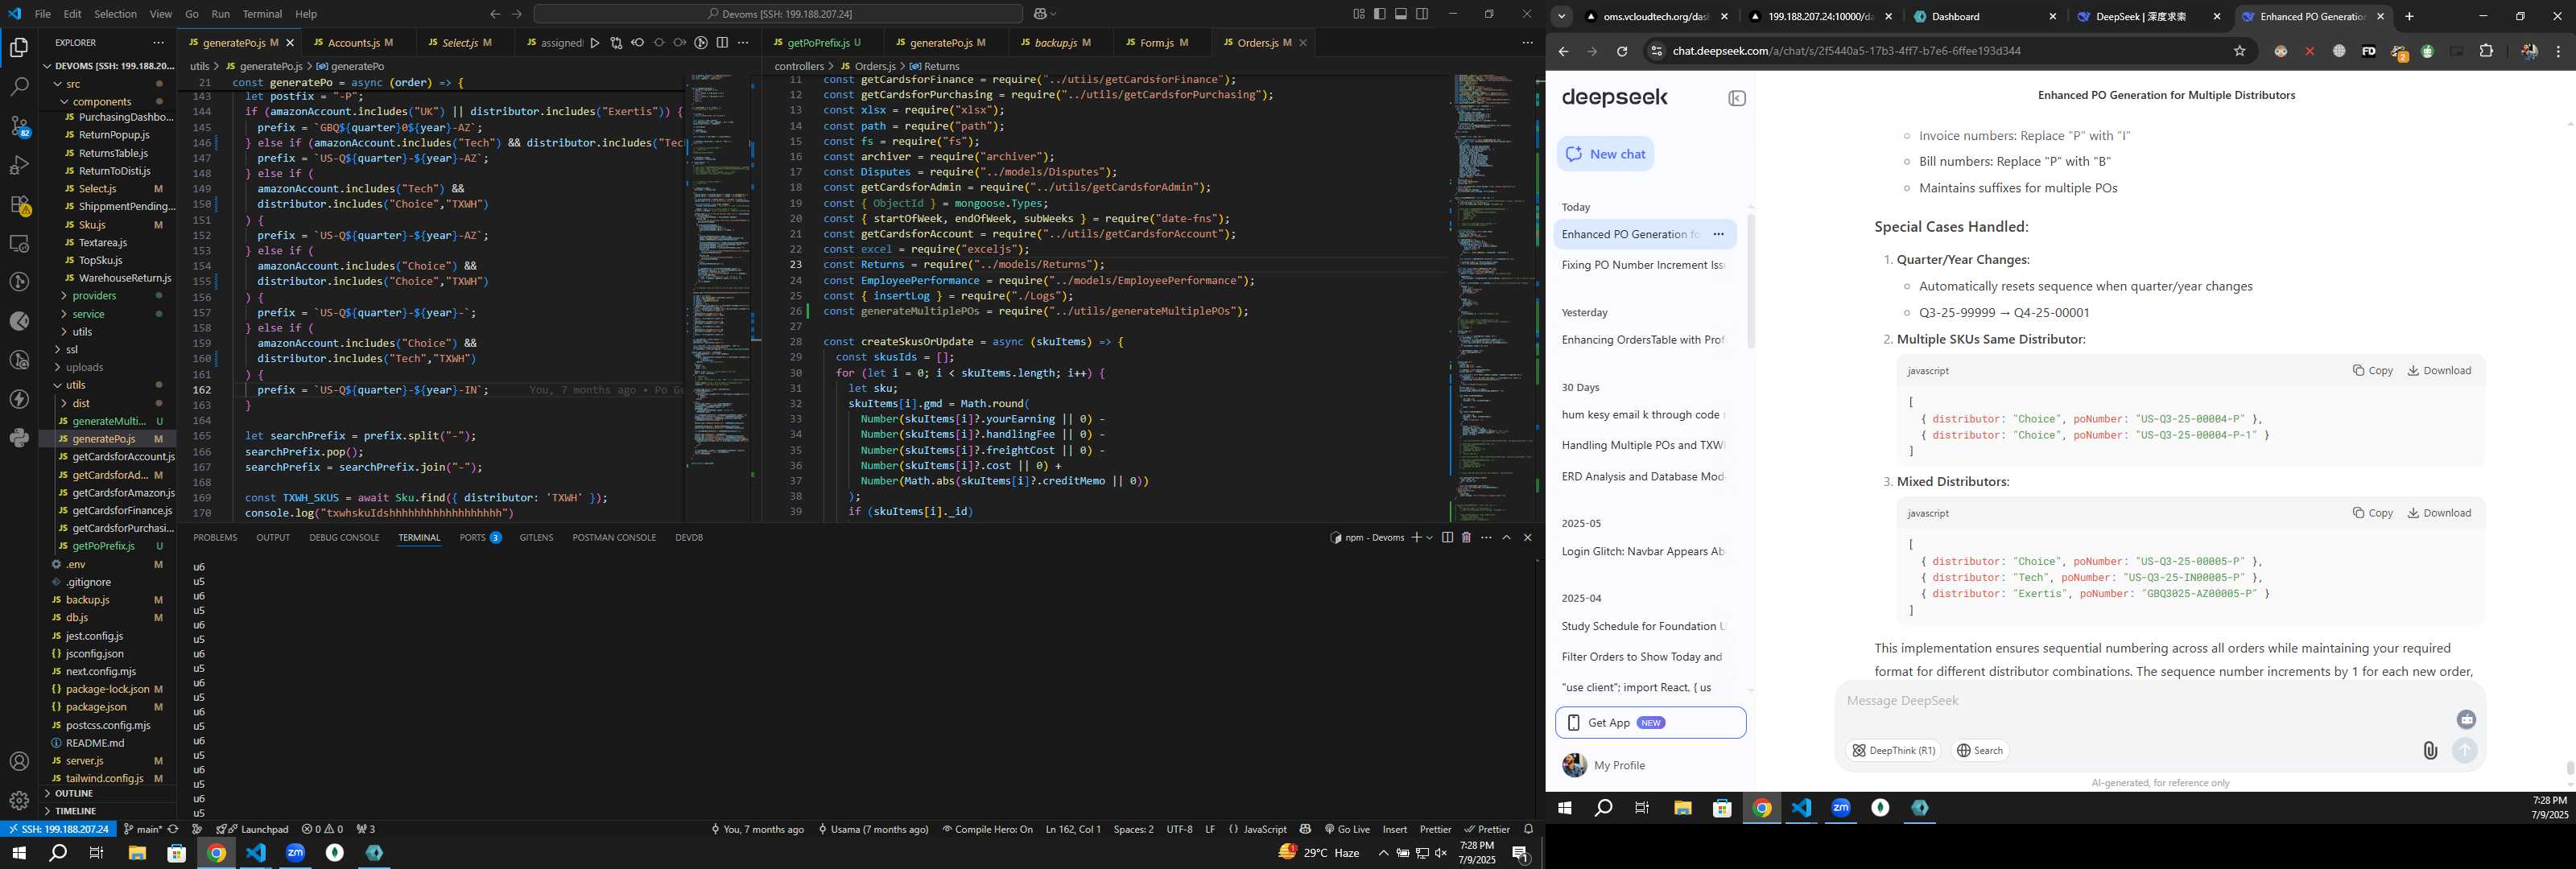Toggle VS Code secondary sidebar layout button
This screenshot has width=2576, height=869.
(x=1422, y=14)
